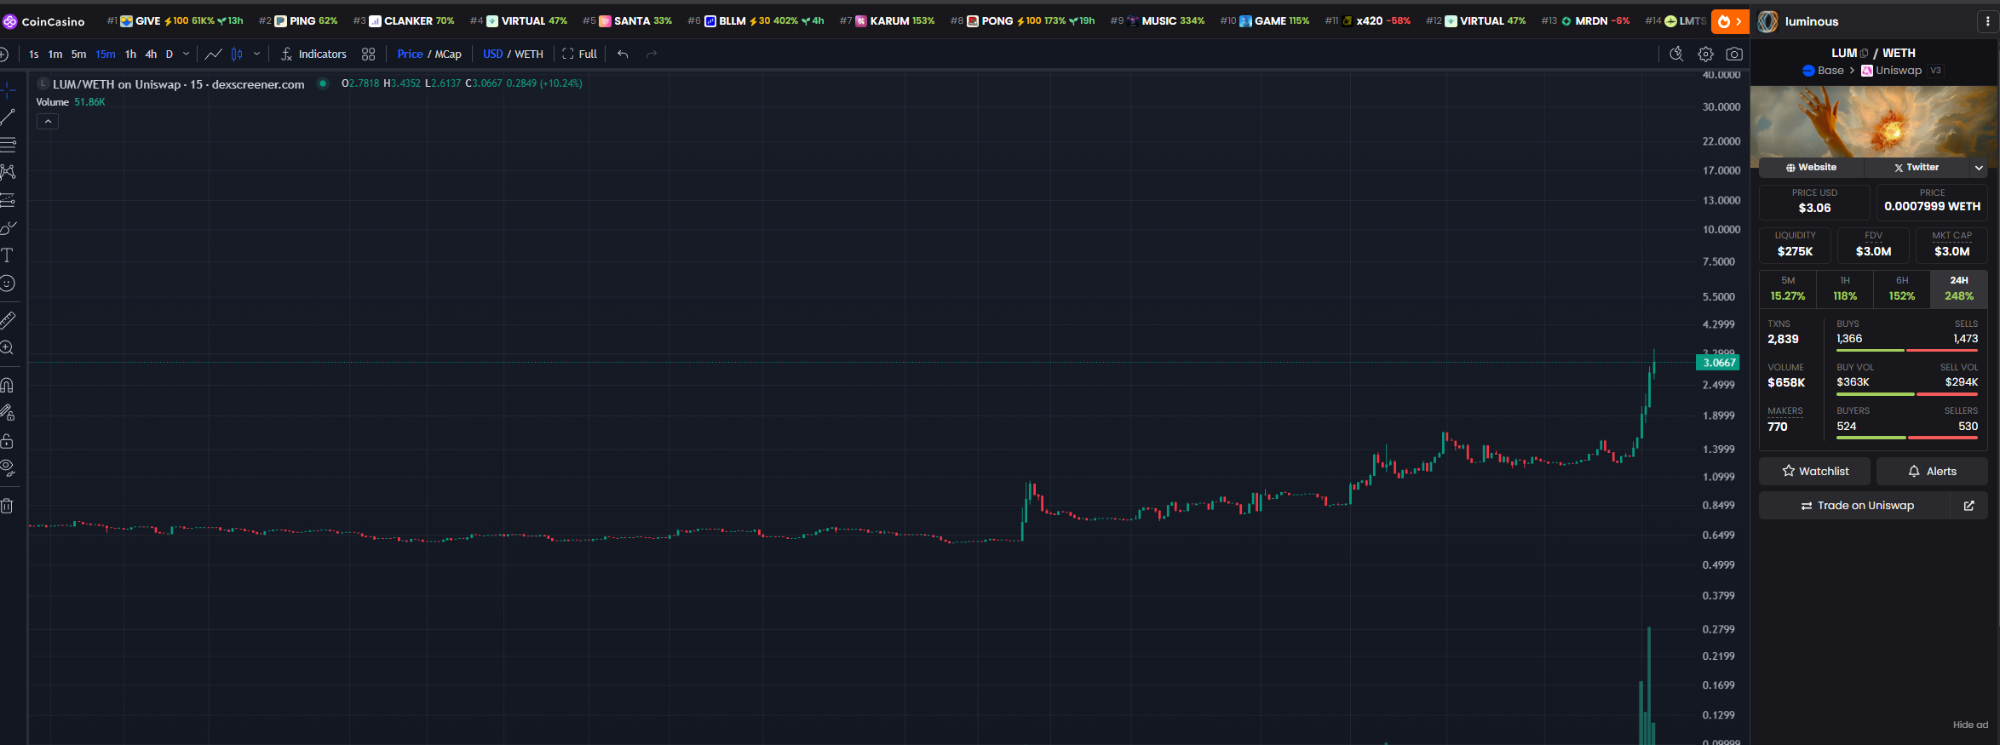2000x745 pixels.
Task: Click the current price label 3.0667 on axis
Action: point(1718,362)
